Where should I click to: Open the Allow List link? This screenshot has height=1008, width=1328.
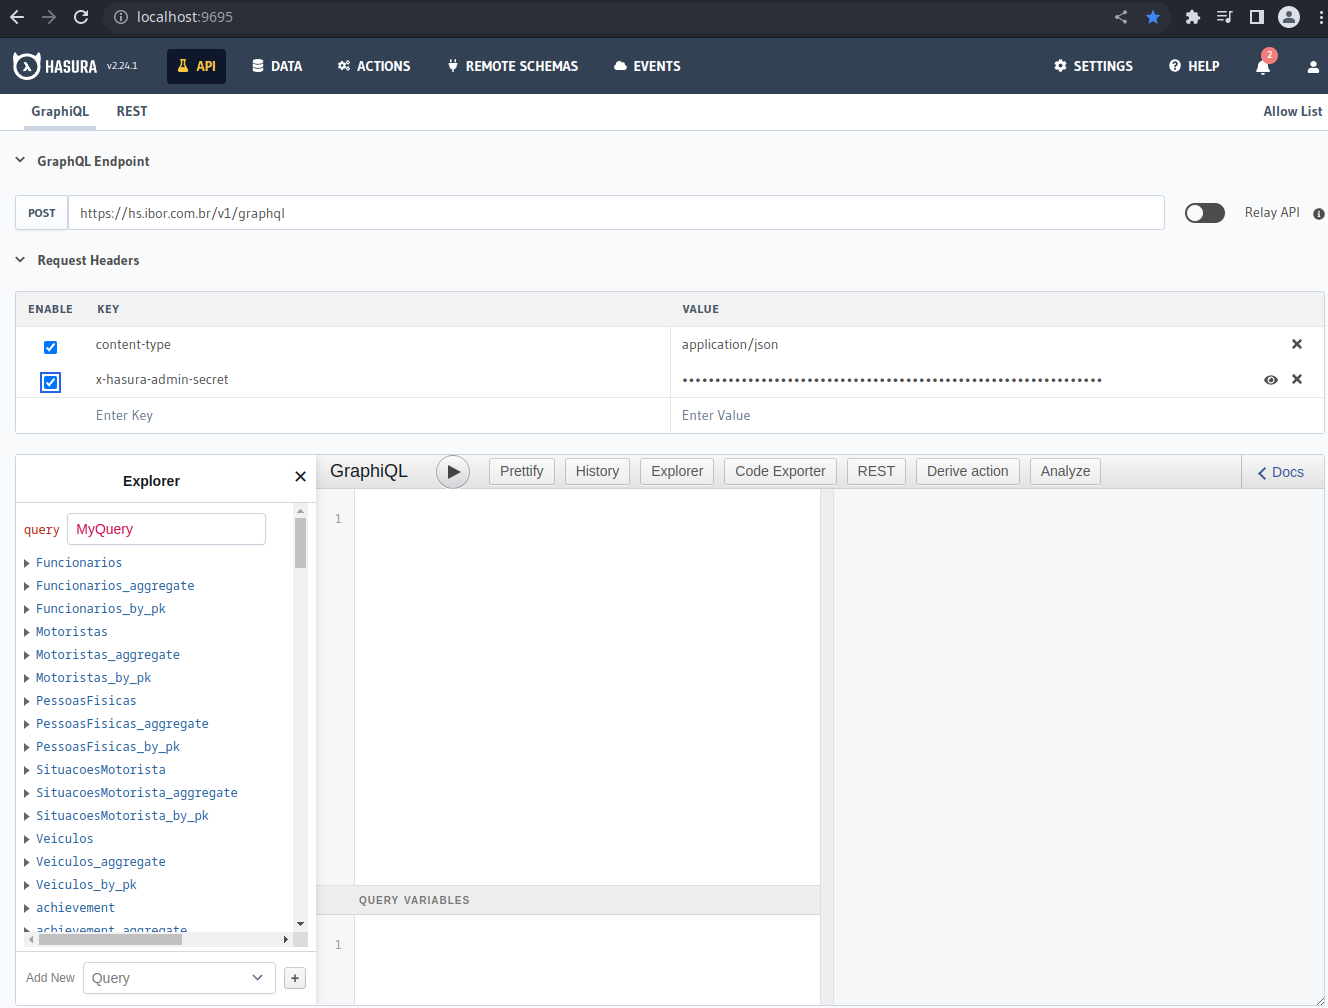click(x=1292, y=112)
